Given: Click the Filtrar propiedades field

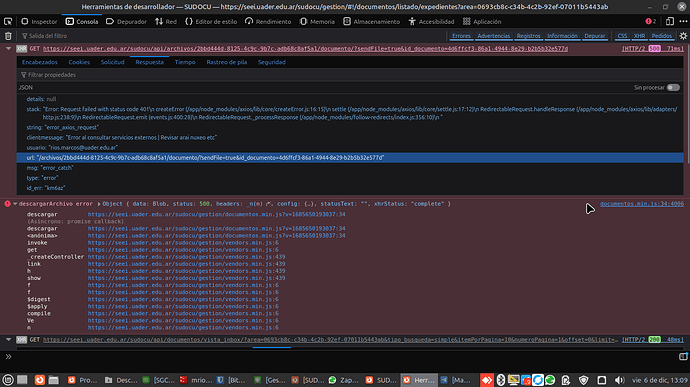Looking at the screenshot, I should point(350,75).
